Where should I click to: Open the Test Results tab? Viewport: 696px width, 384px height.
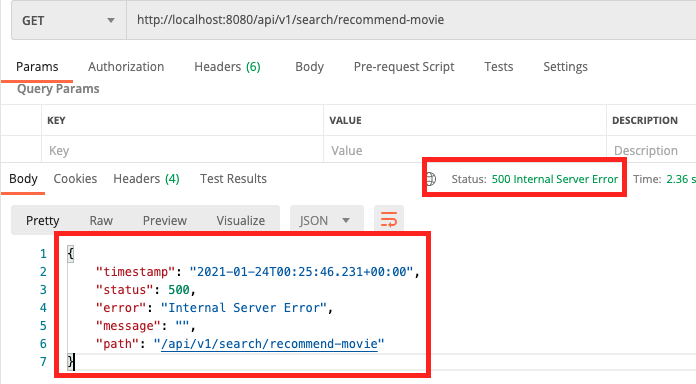233,178
